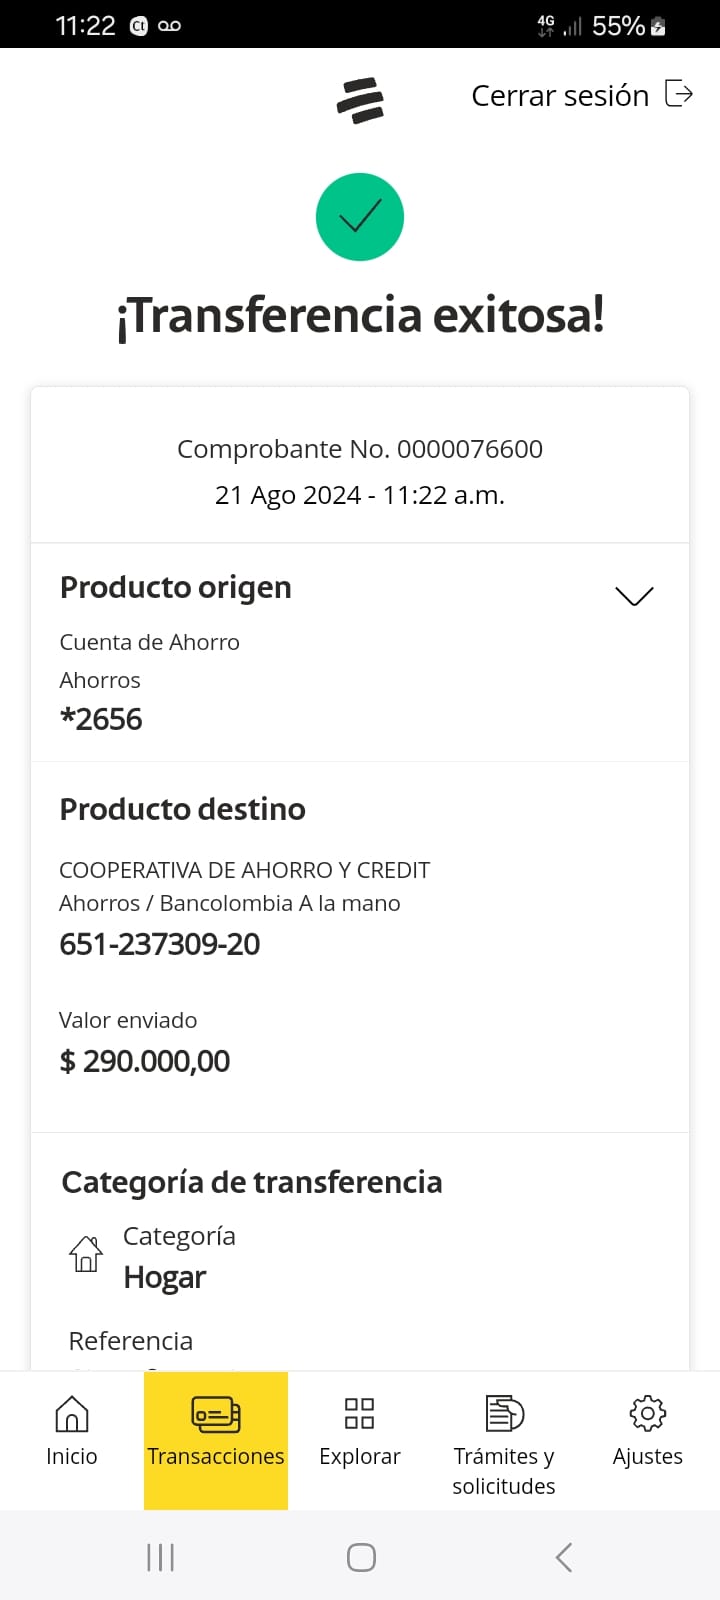Open the Explorar grid icon
Screen dimensions: 720x1600
(359, 1414)
